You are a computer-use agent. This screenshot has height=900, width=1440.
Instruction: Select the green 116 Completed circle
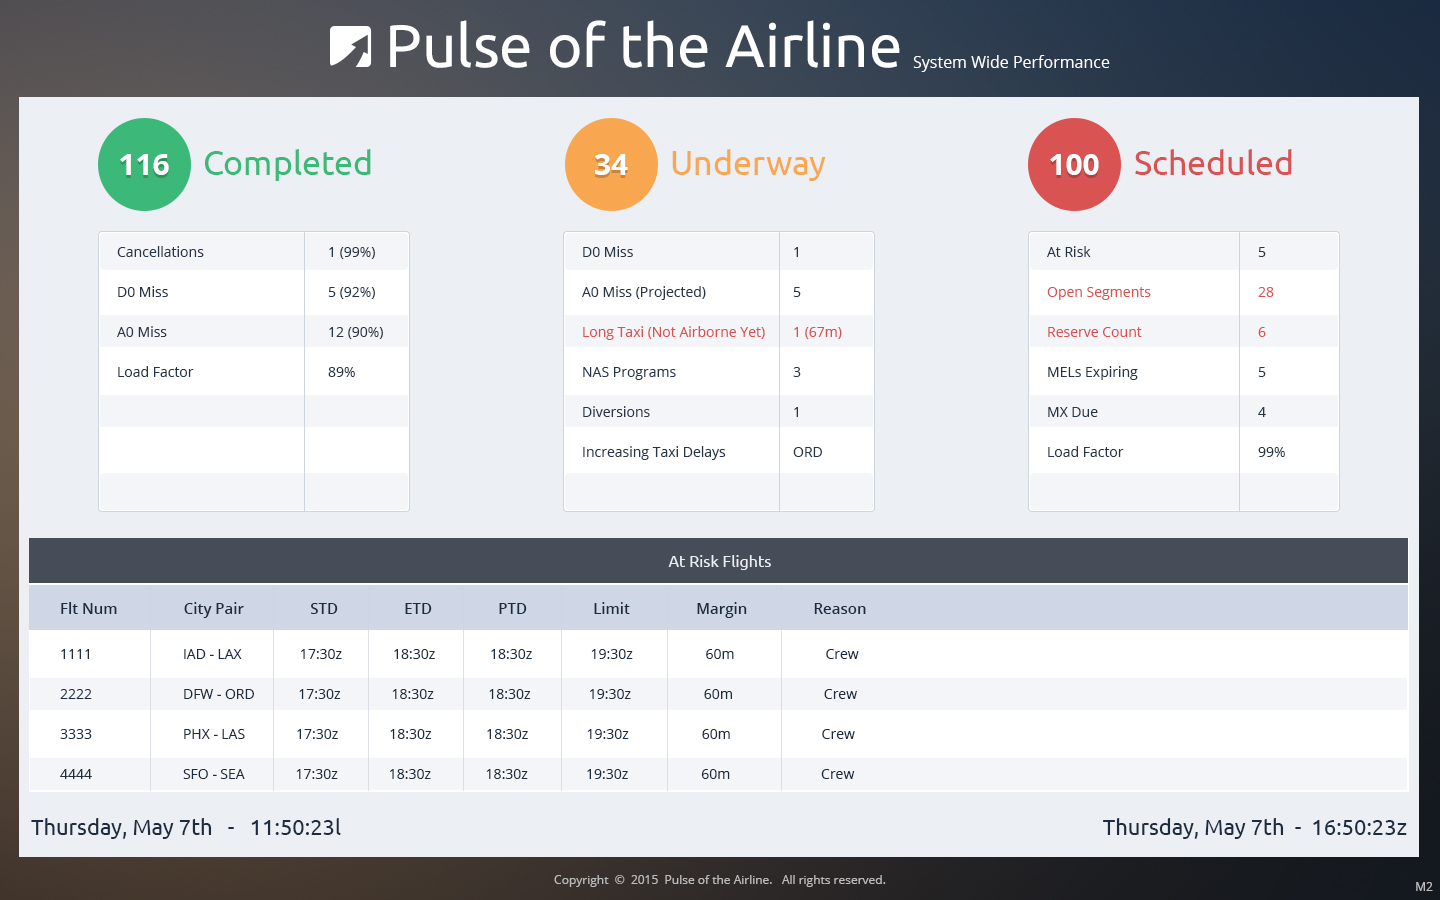(x=144, y=164)
